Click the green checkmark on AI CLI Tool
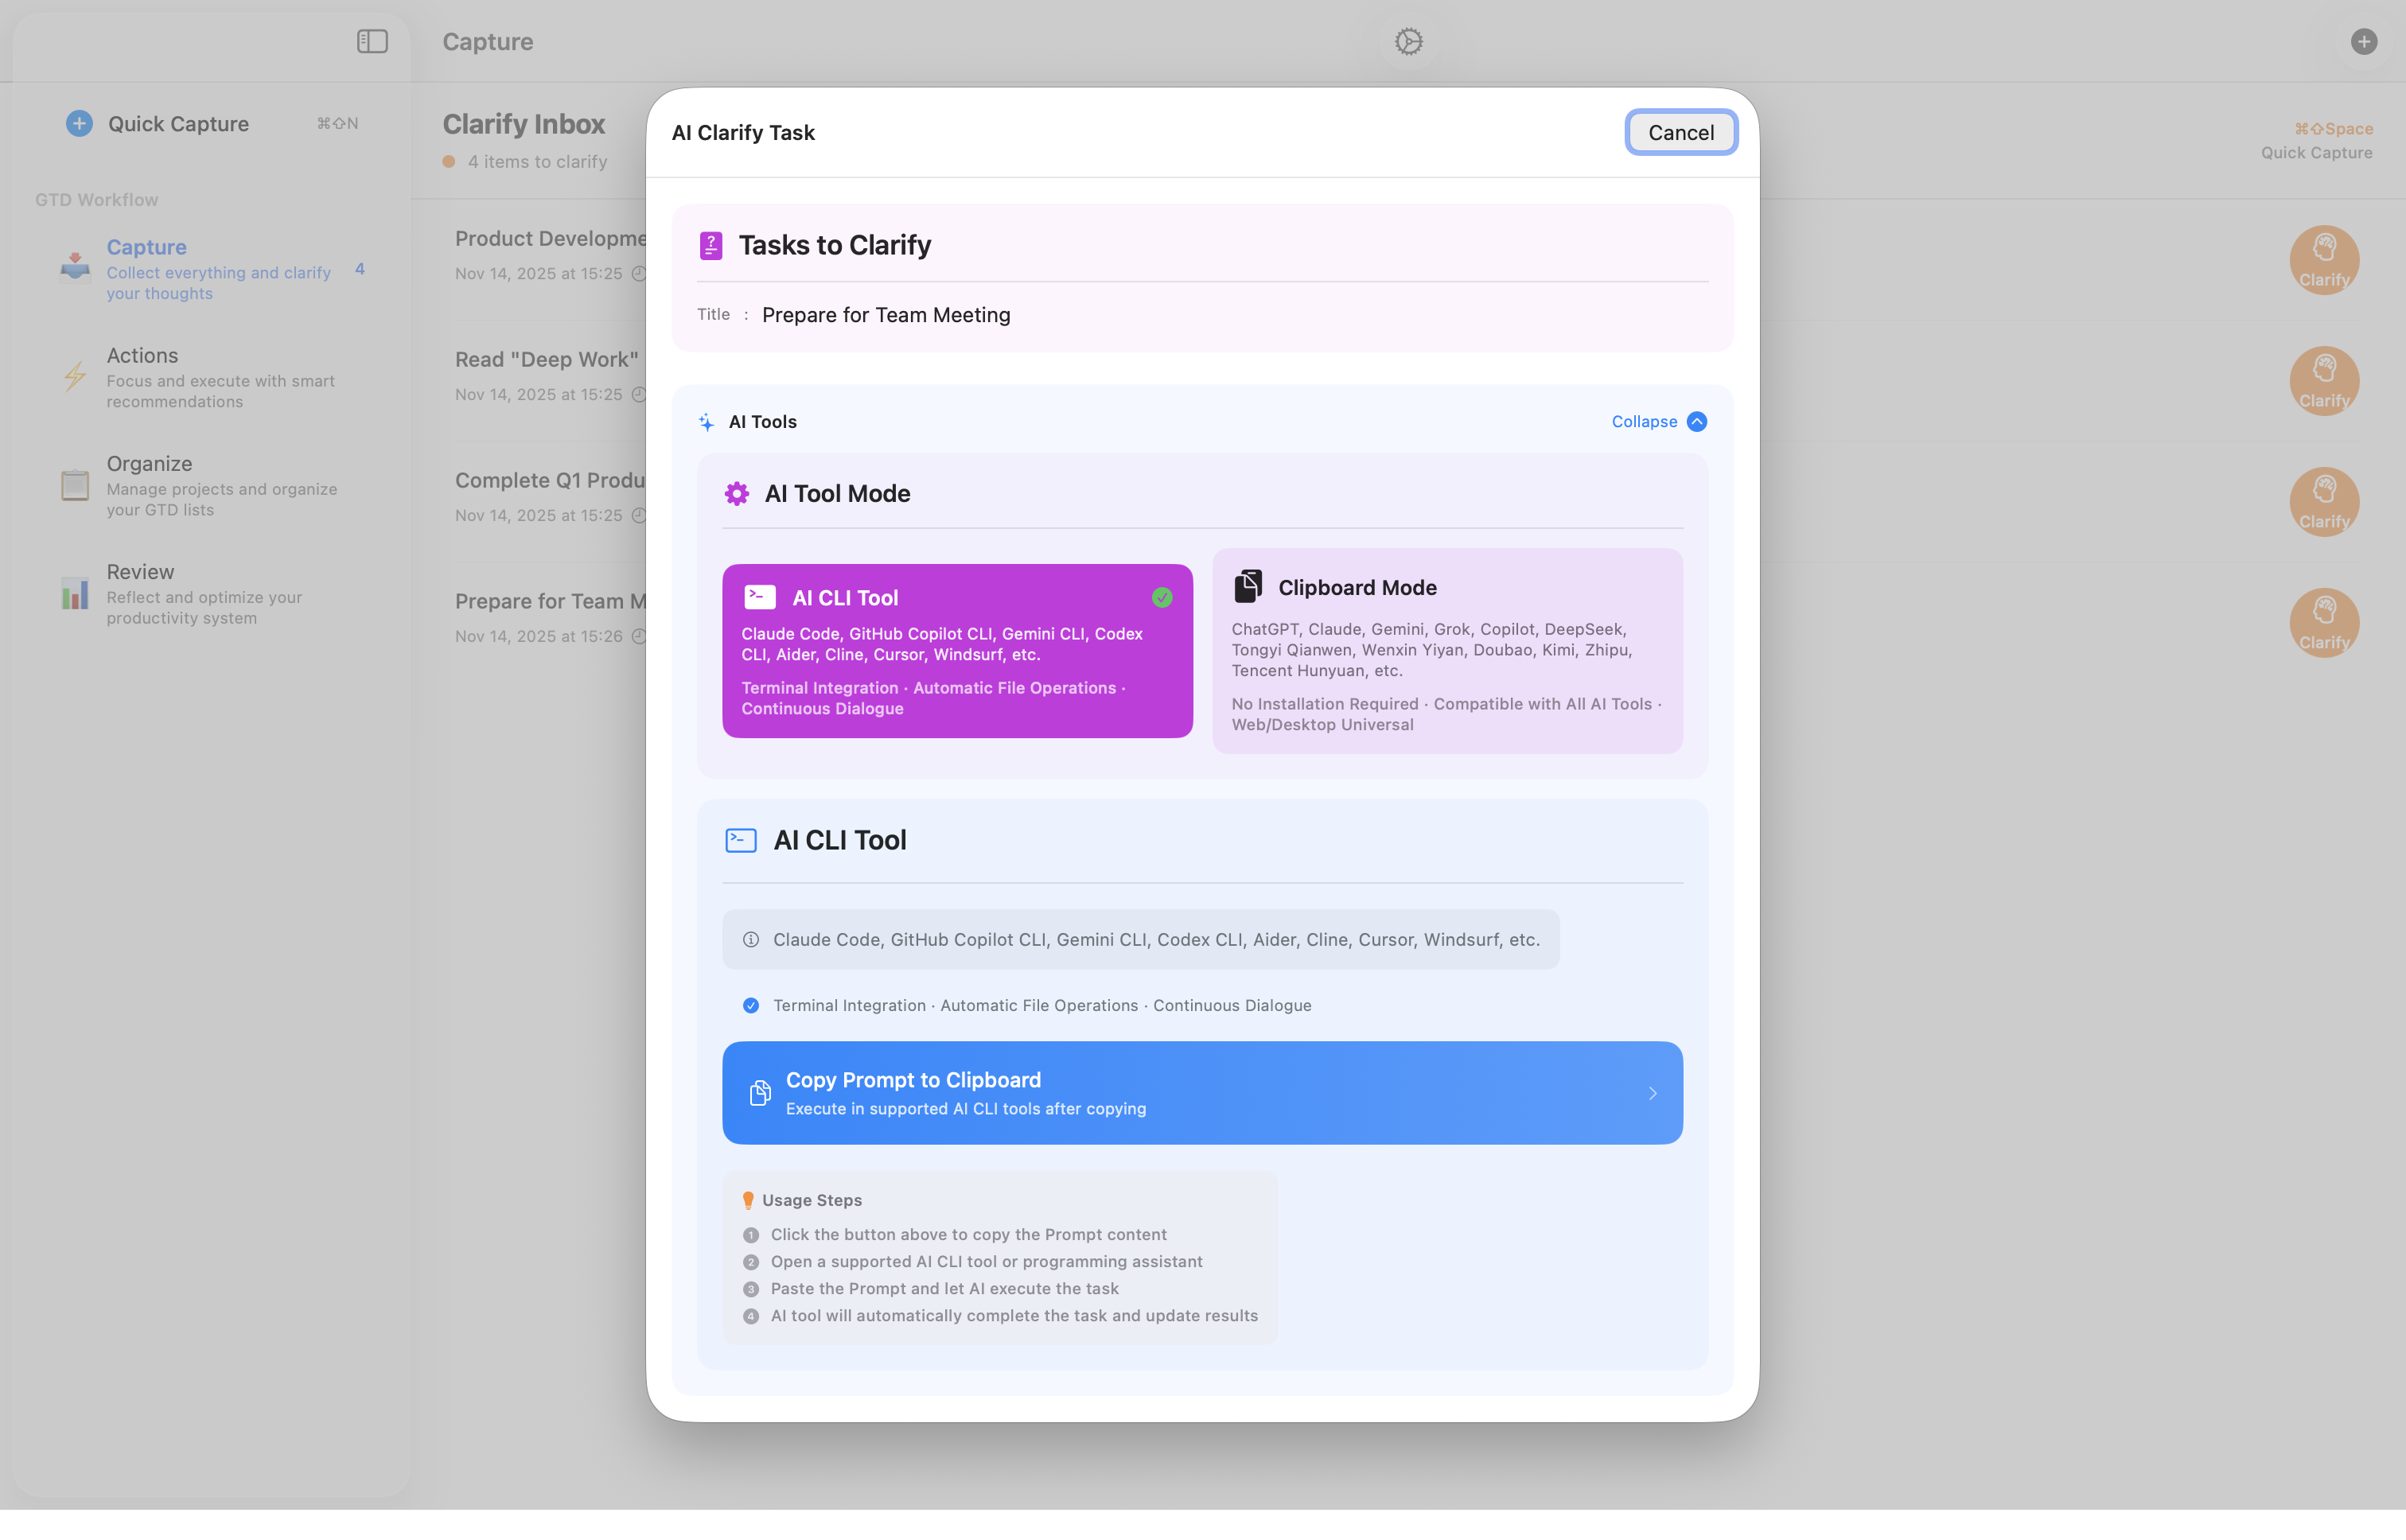Viewport: 2406px width, 1540px height. [x=1162, y=596]
